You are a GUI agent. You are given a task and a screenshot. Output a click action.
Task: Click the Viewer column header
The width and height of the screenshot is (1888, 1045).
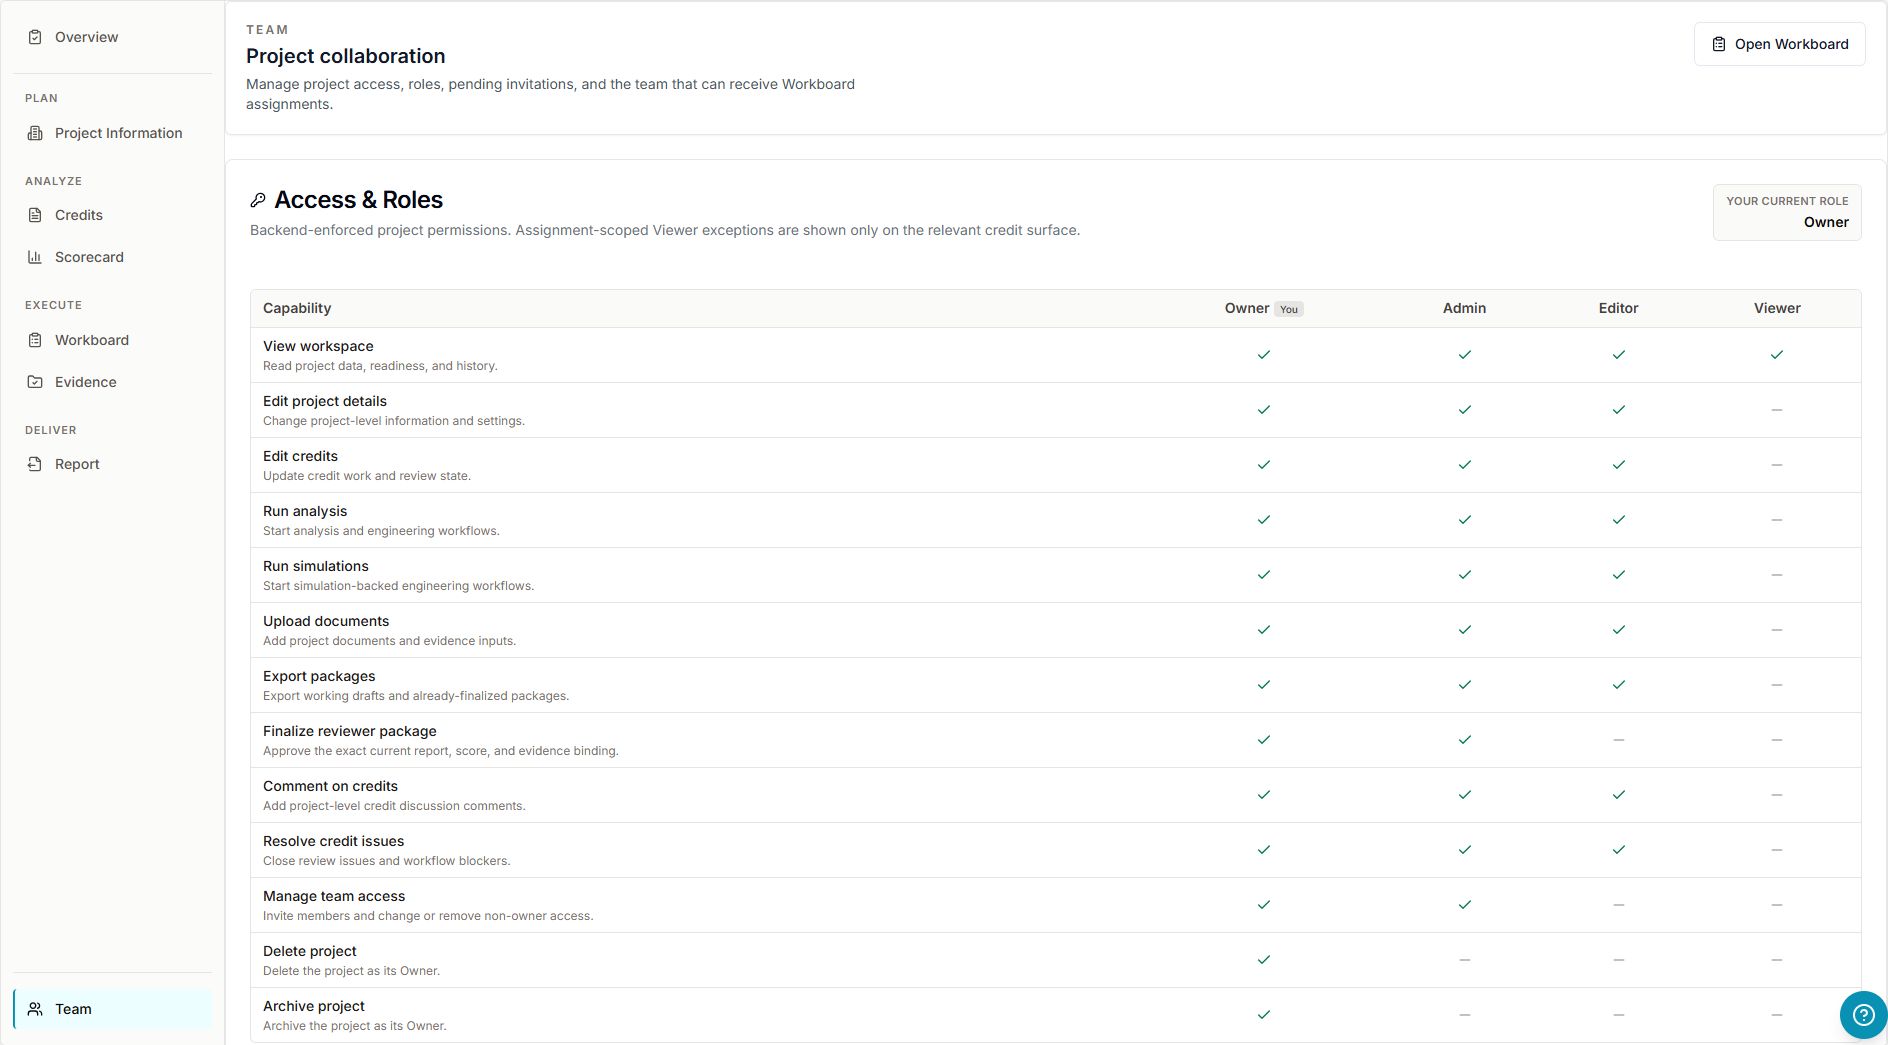point(1777,308)
